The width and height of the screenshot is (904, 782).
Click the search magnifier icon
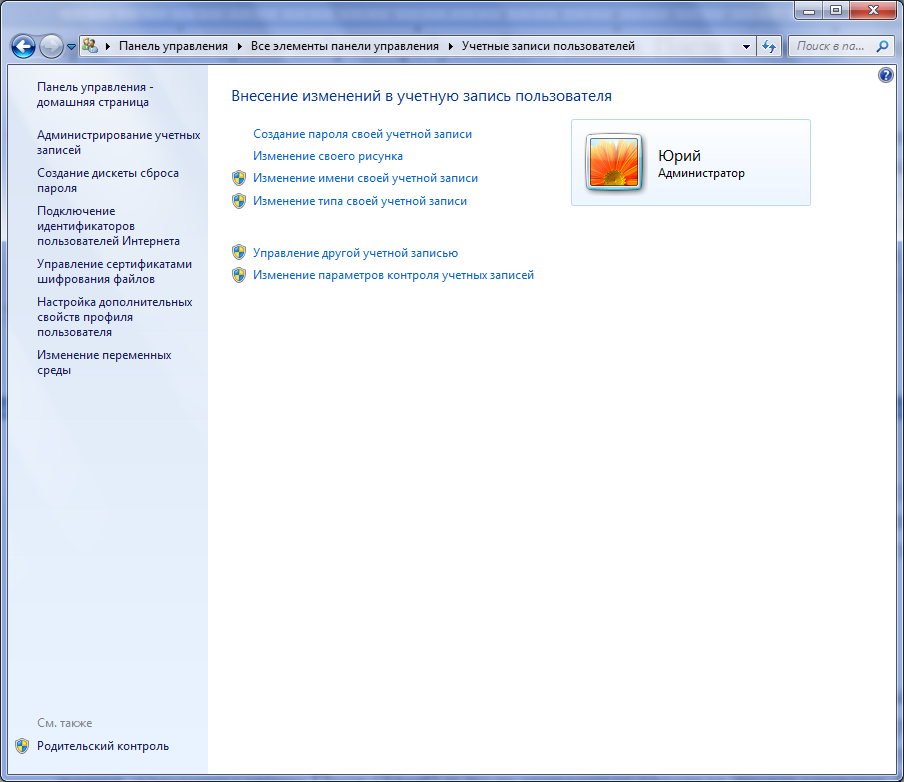click(882, 46)
